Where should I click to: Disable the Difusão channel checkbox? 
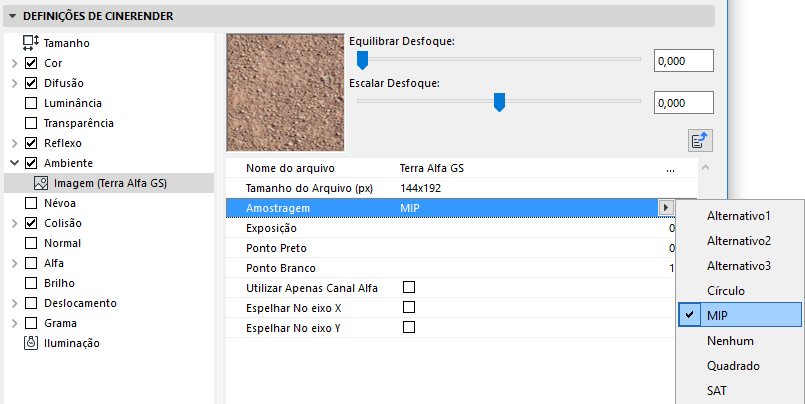point(31,83)
